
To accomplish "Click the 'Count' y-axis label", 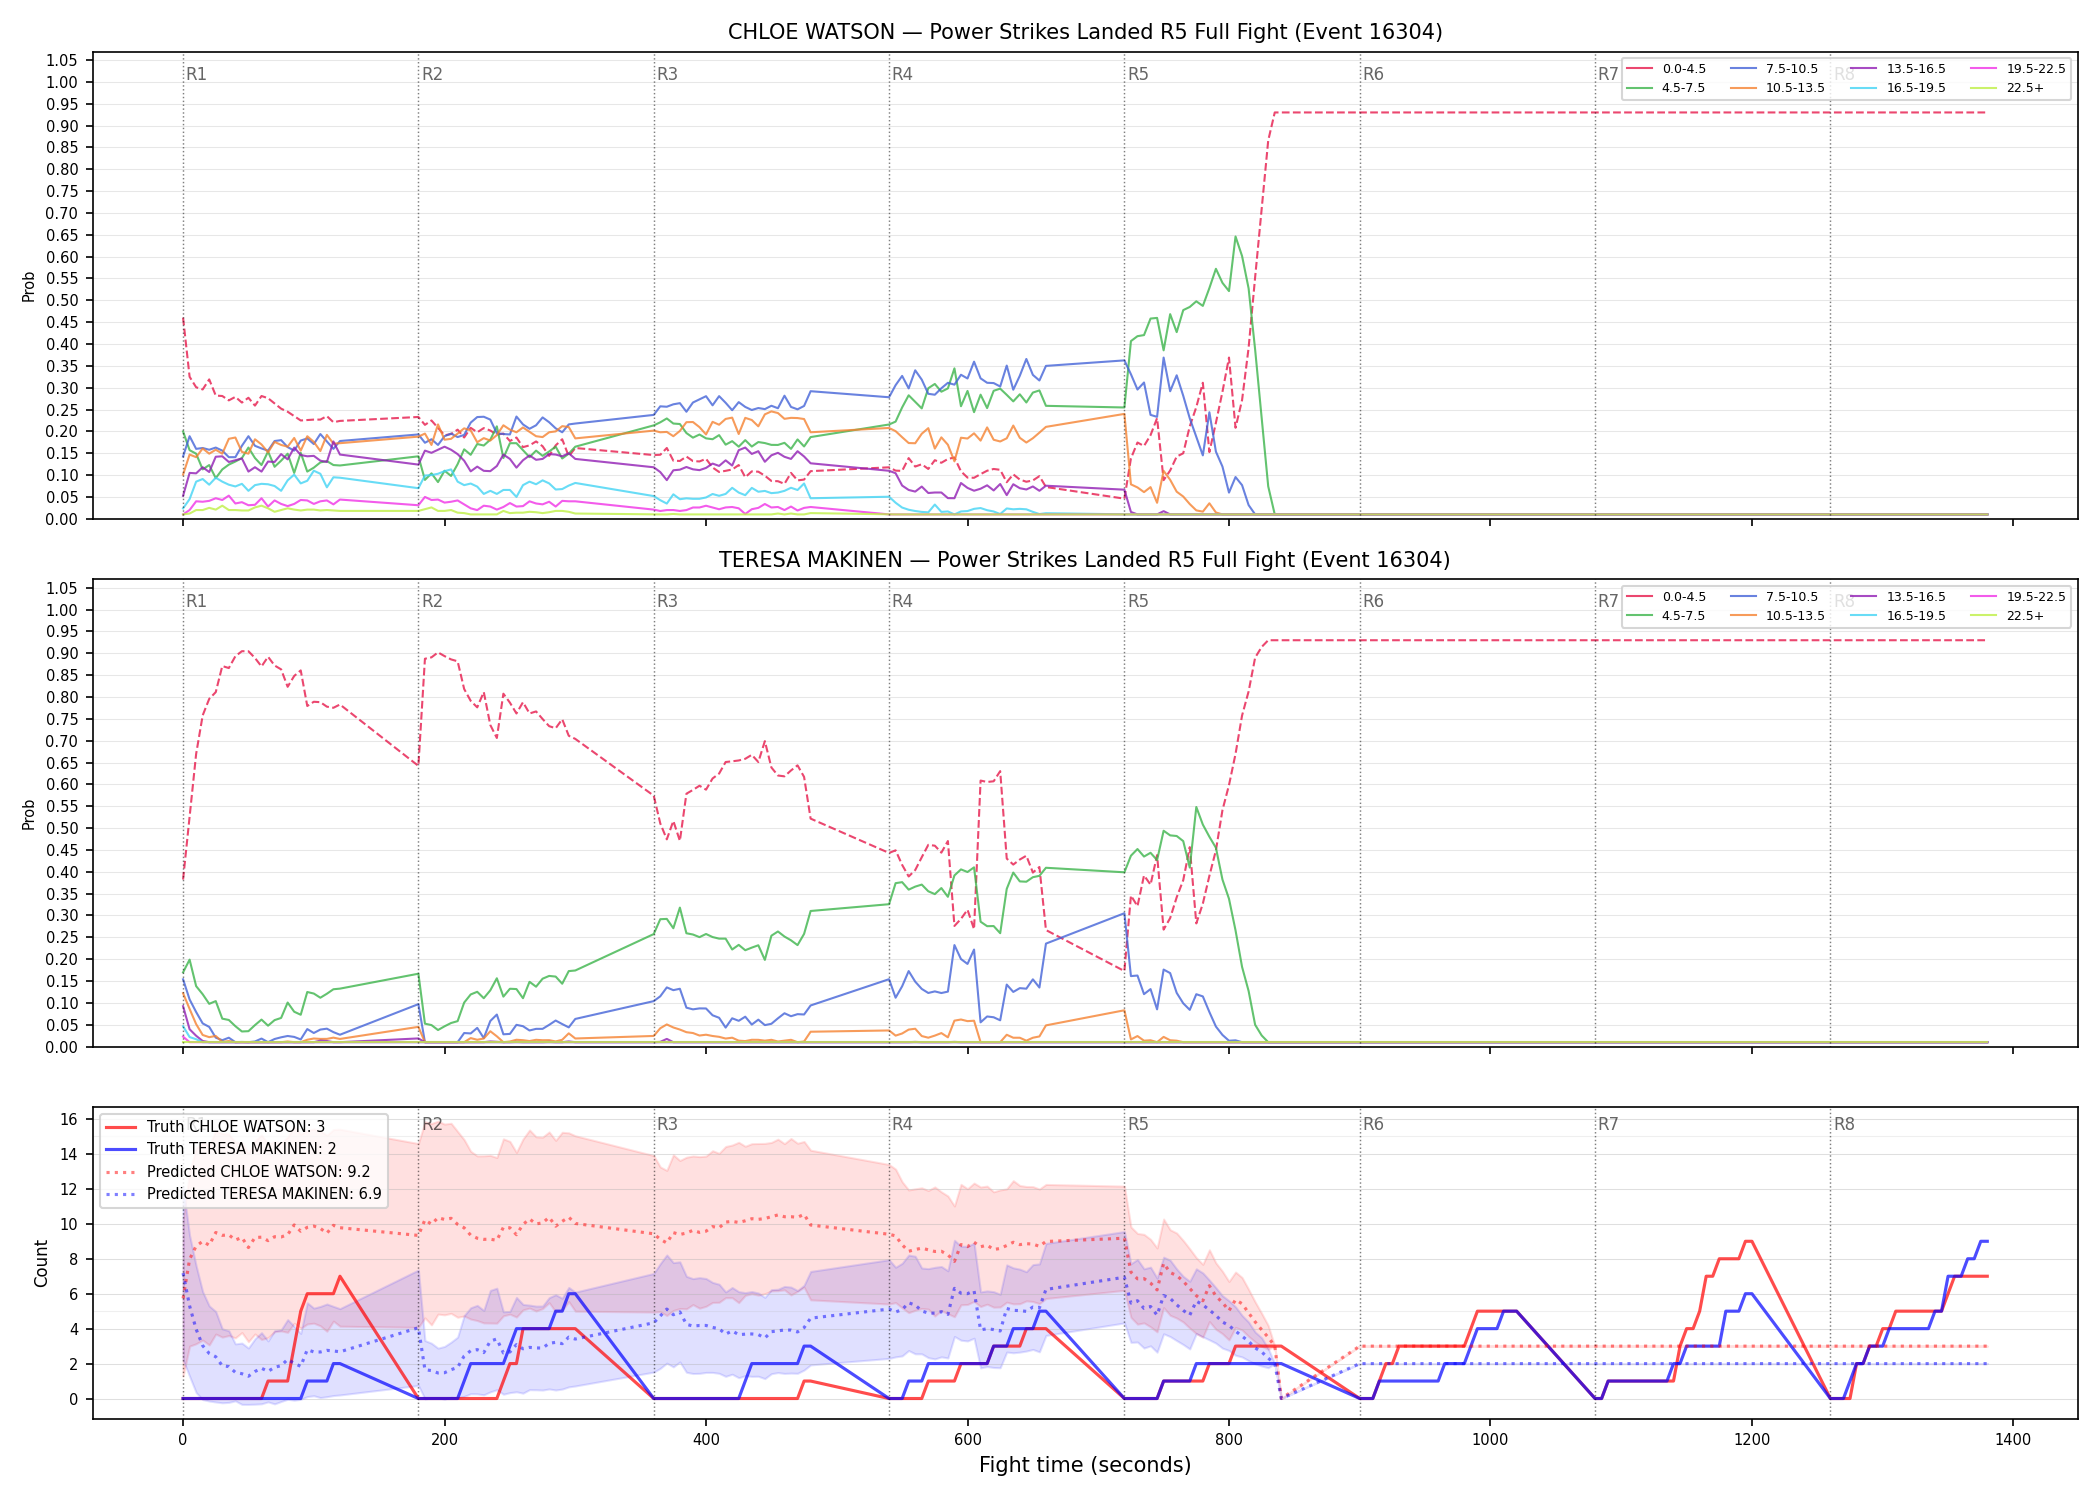I will (x=41, y=1263).
